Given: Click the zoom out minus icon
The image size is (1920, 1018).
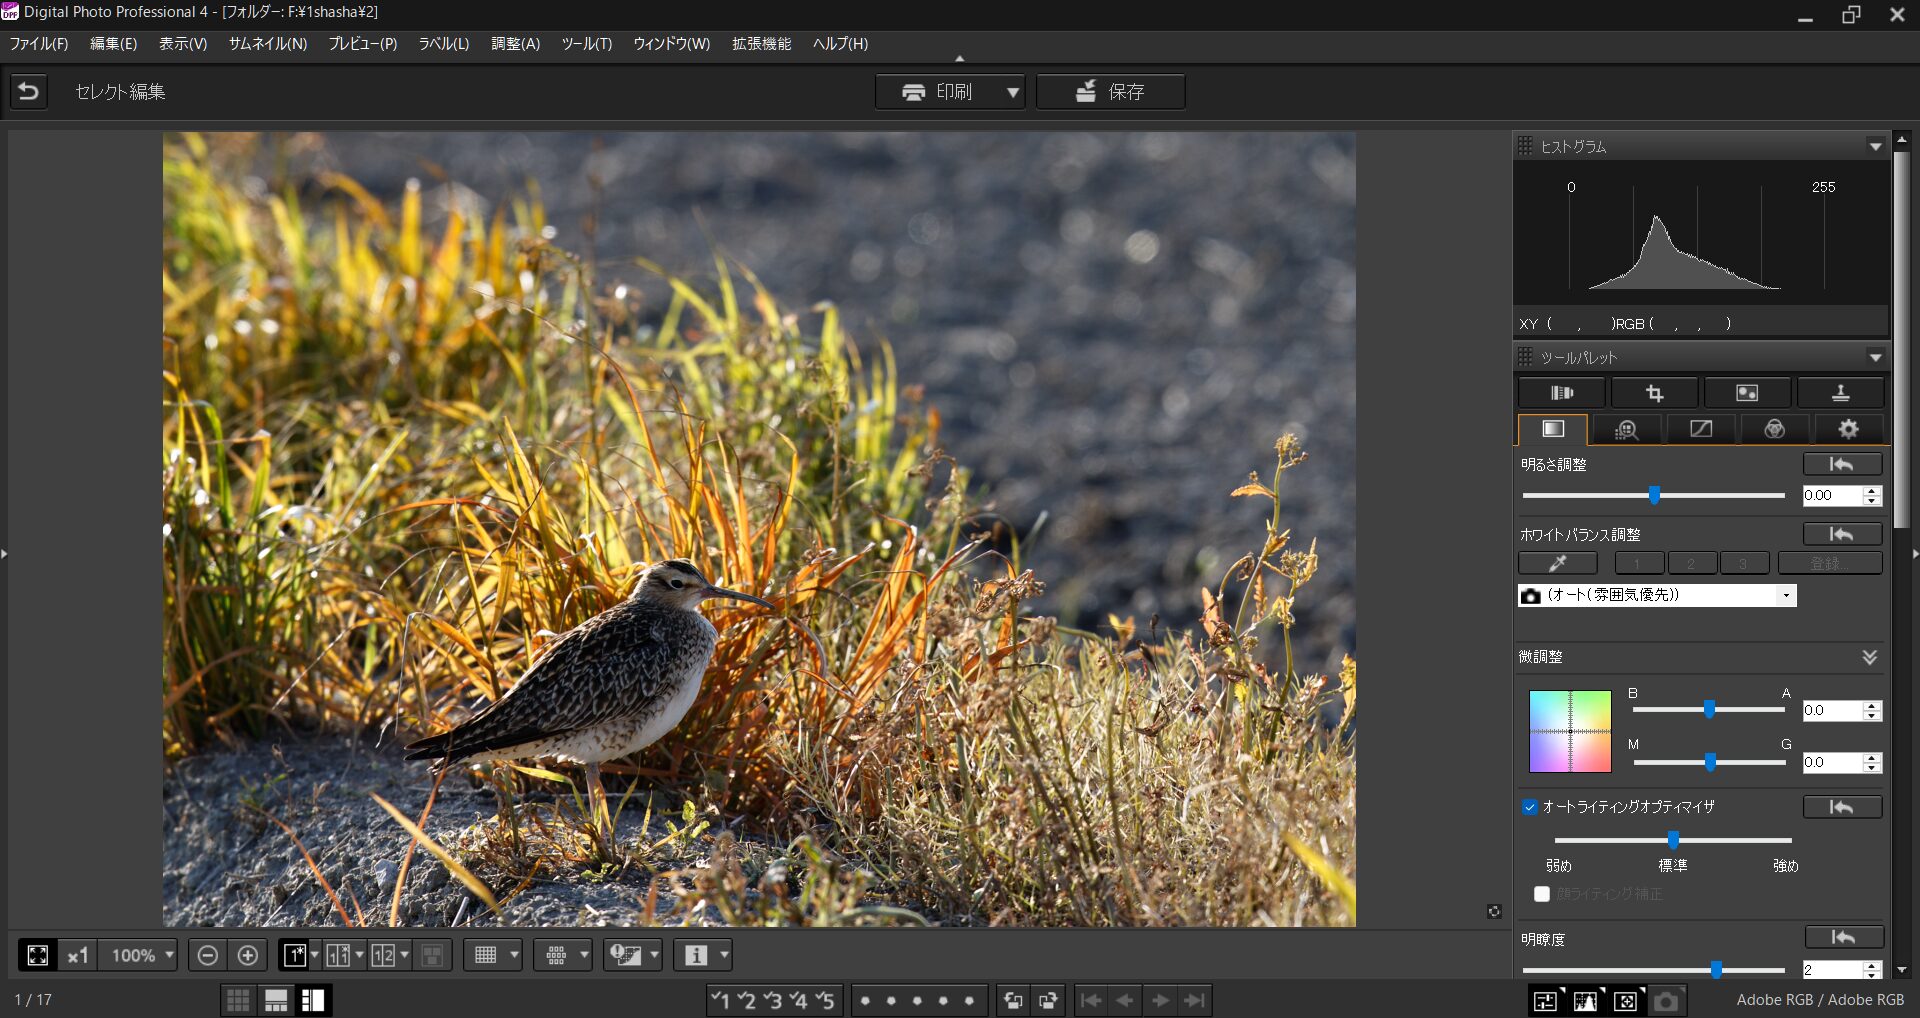Looking at the screenshot, I should point(207,955).
